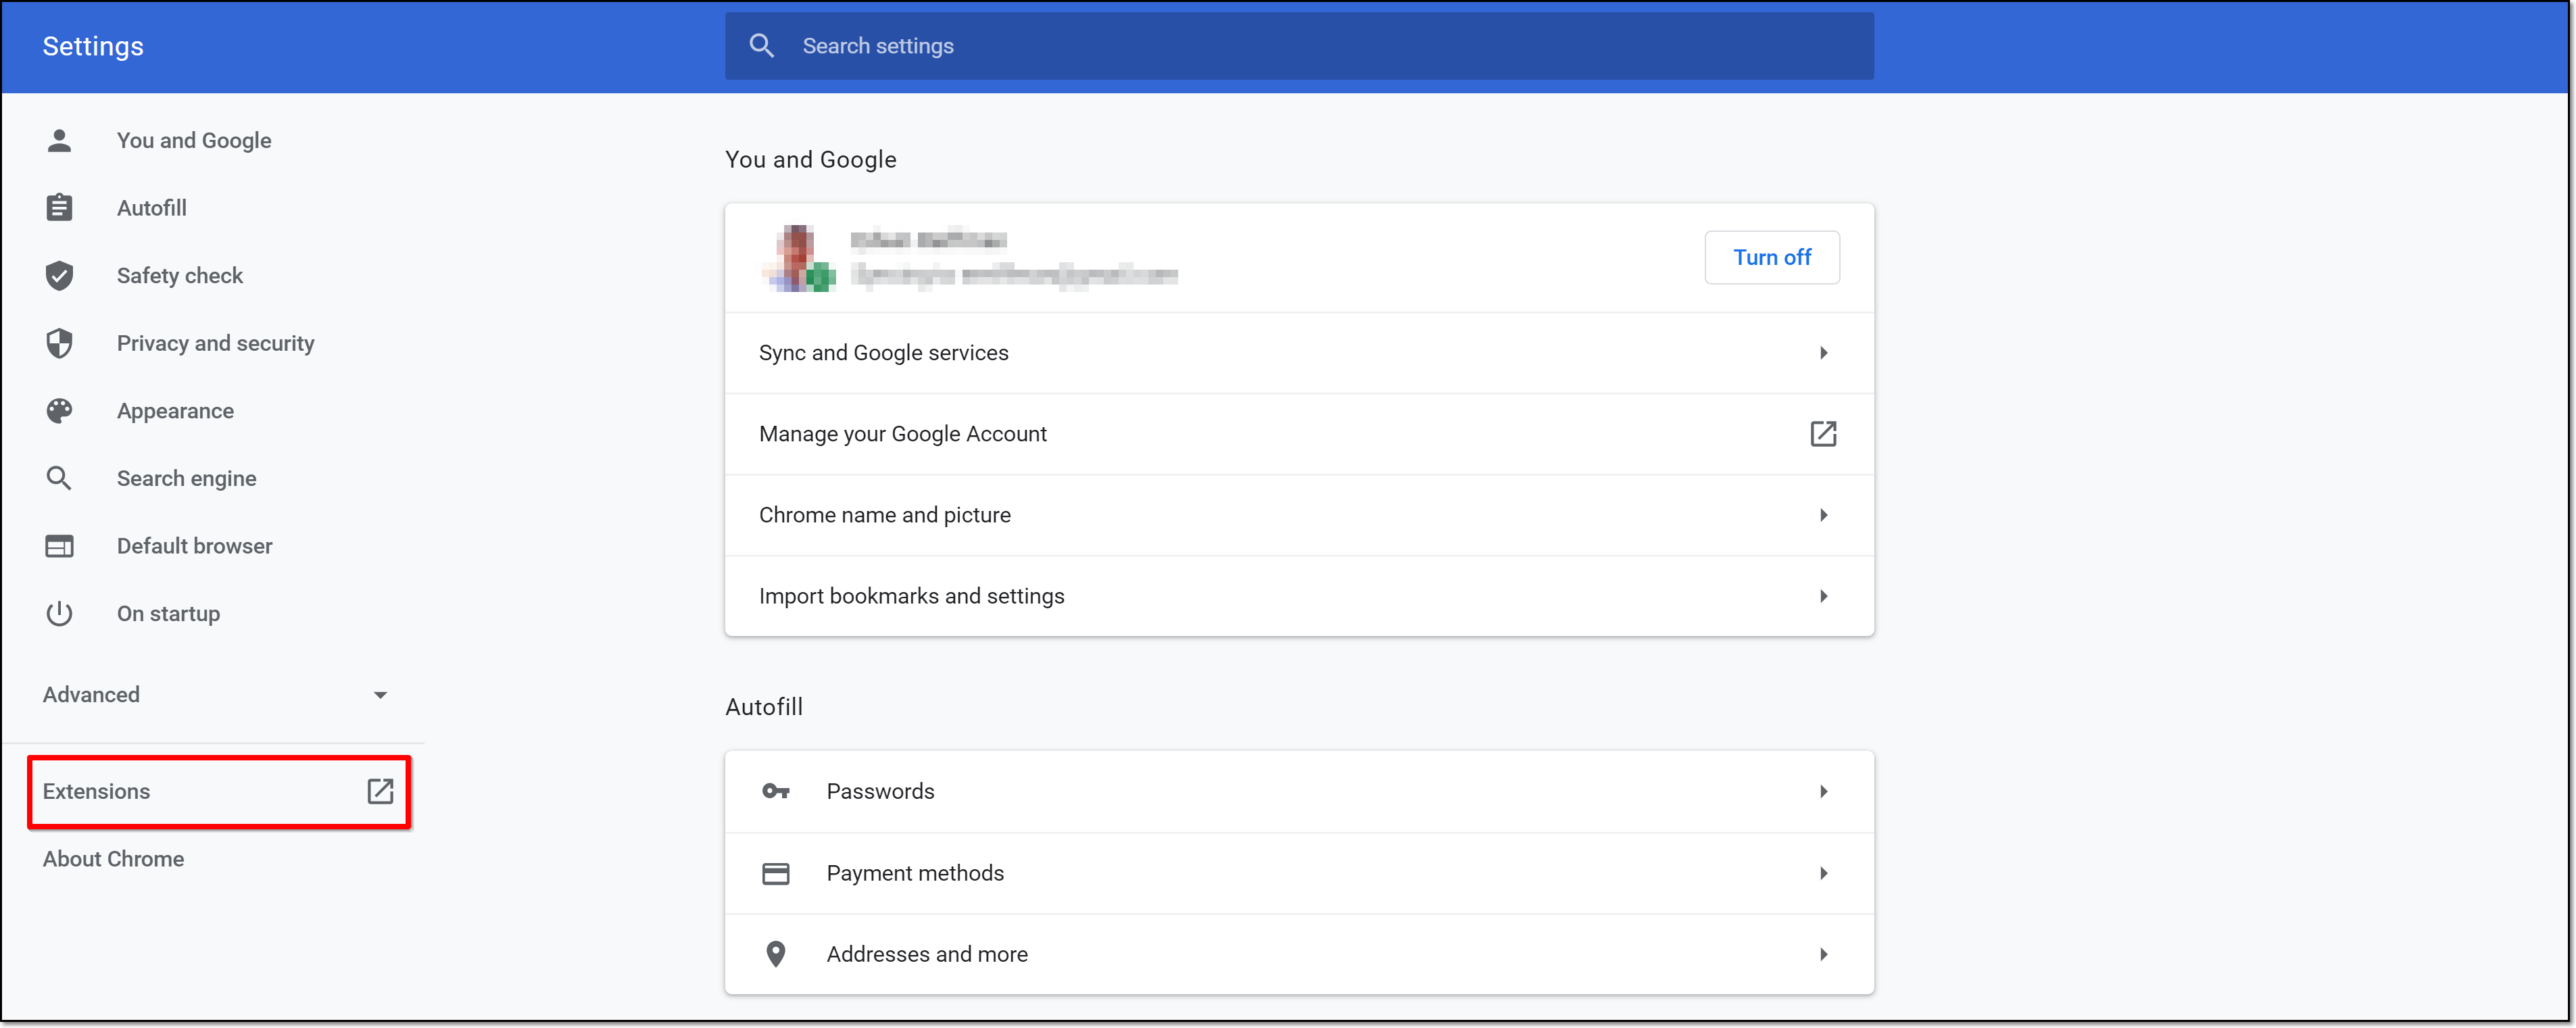Open the Manage your Google Account external link
2576x1028 pixels.
tap(1823, 434)
